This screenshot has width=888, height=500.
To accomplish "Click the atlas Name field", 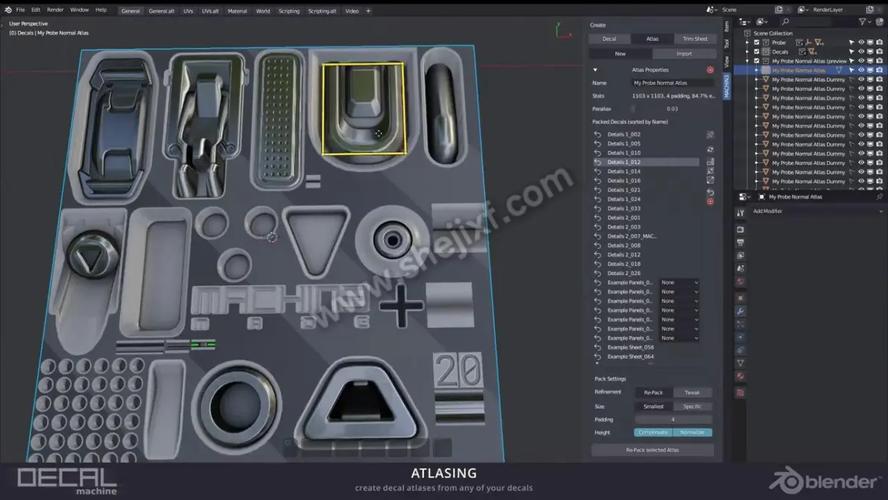I will tap(673, 83).
